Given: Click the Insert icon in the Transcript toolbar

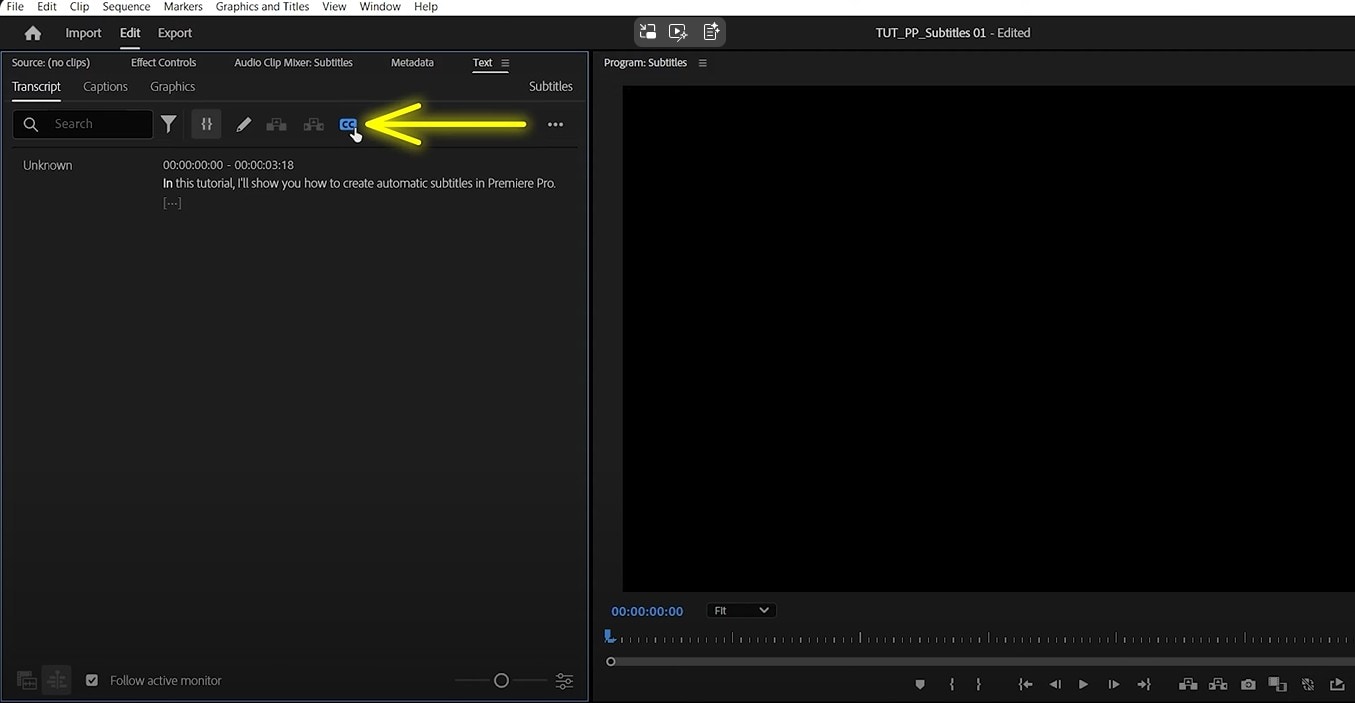Looking at the screenshot, I should click(x=277, y=125).
